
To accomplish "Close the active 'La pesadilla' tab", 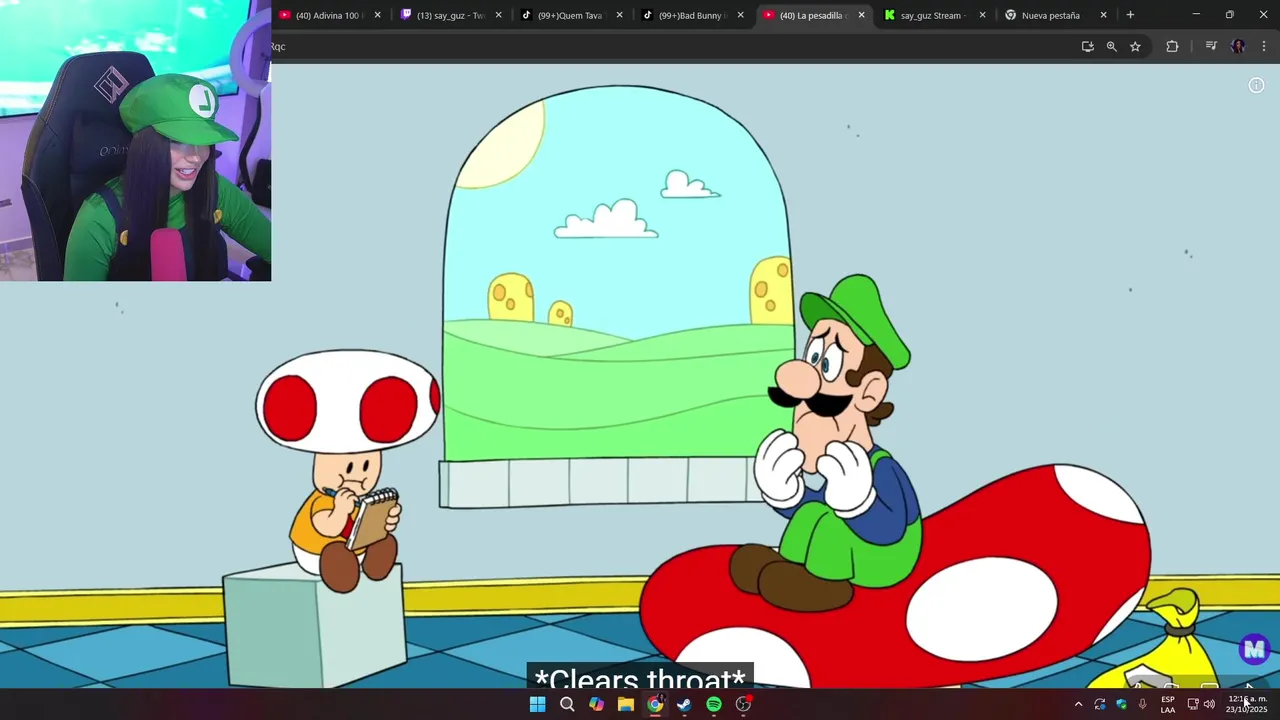I will pos(861,15).
